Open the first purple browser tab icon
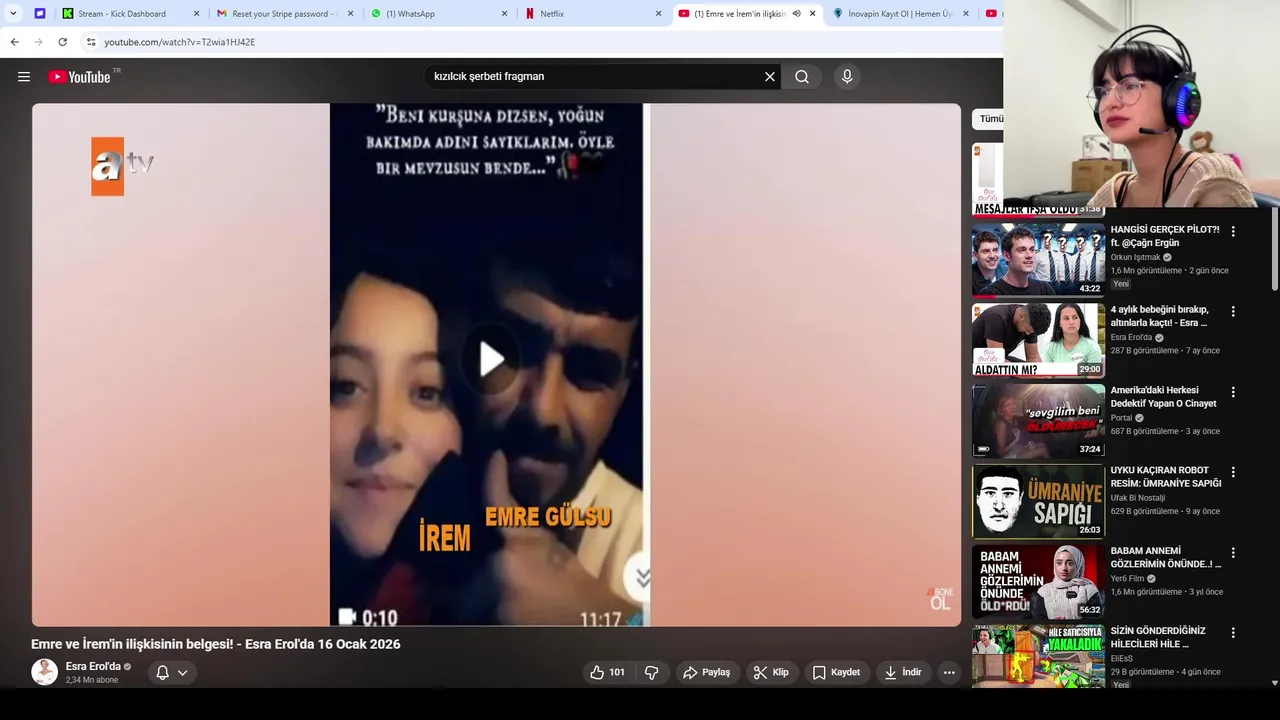The height and width of the screenshot is (720, 1280). [x=40, y=14]
